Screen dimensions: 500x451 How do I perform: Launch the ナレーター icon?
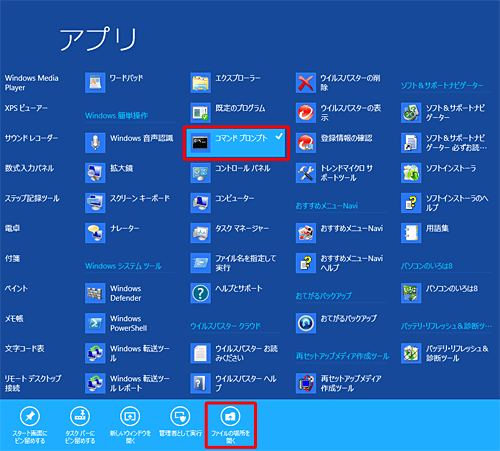point(95,233)
